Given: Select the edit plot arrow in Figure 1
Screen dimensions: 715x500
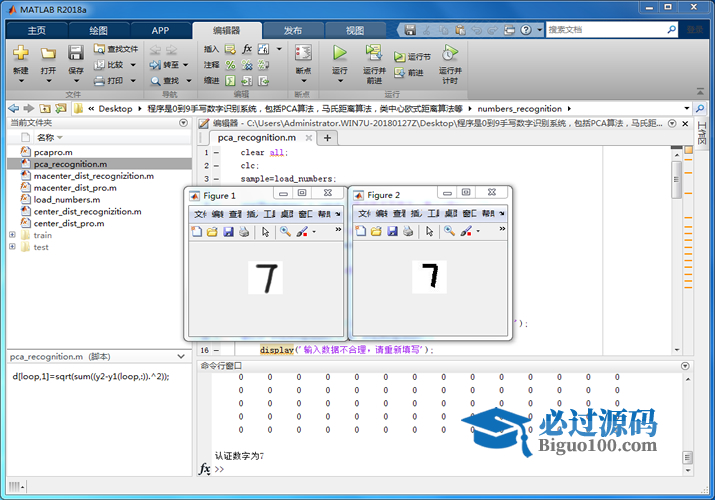Looking at the screenshot, I should [265, 231].
